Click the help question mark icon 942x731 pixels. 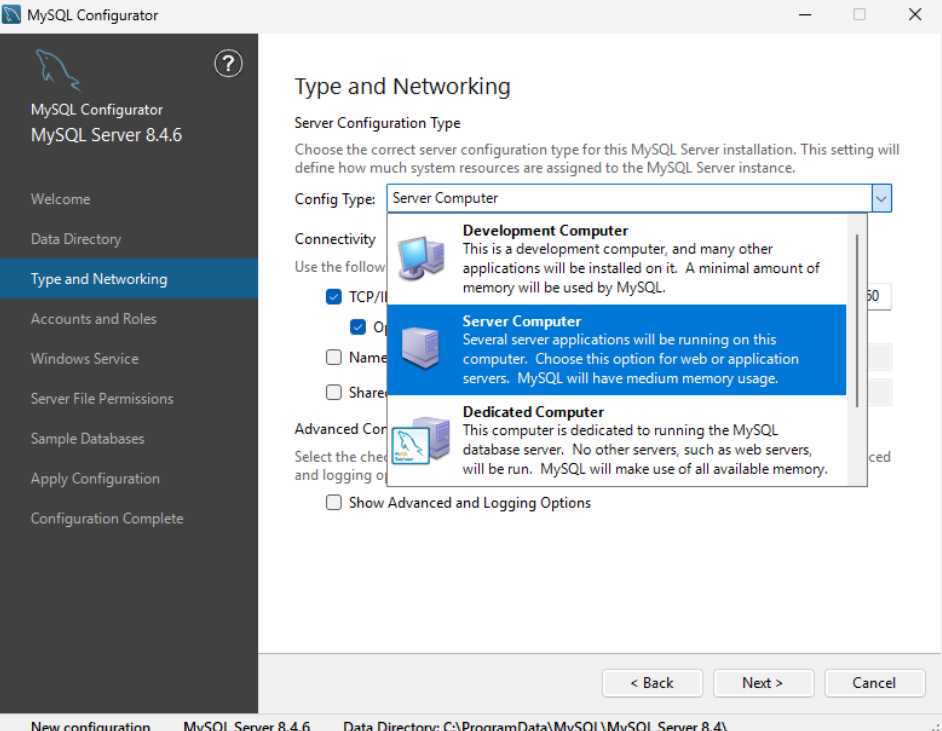click(228, 64)
